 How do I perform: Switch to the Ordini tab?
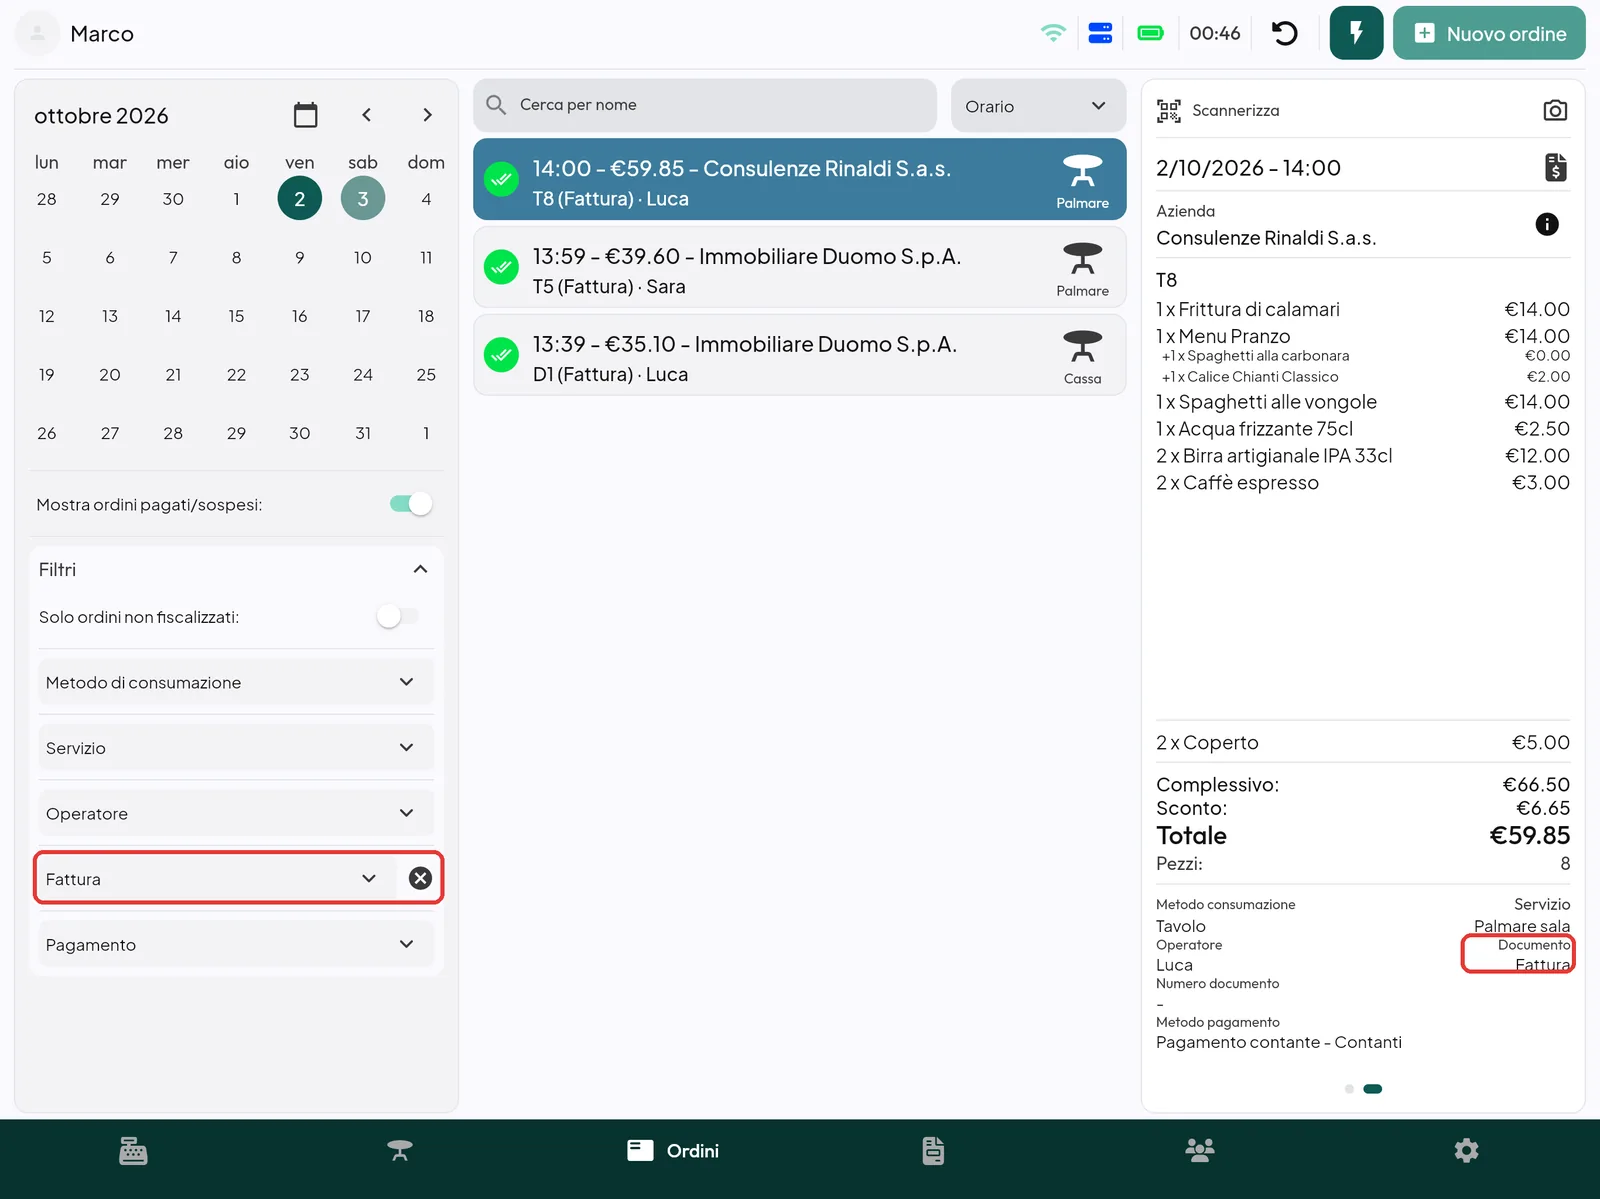[x=673, y=1151]
